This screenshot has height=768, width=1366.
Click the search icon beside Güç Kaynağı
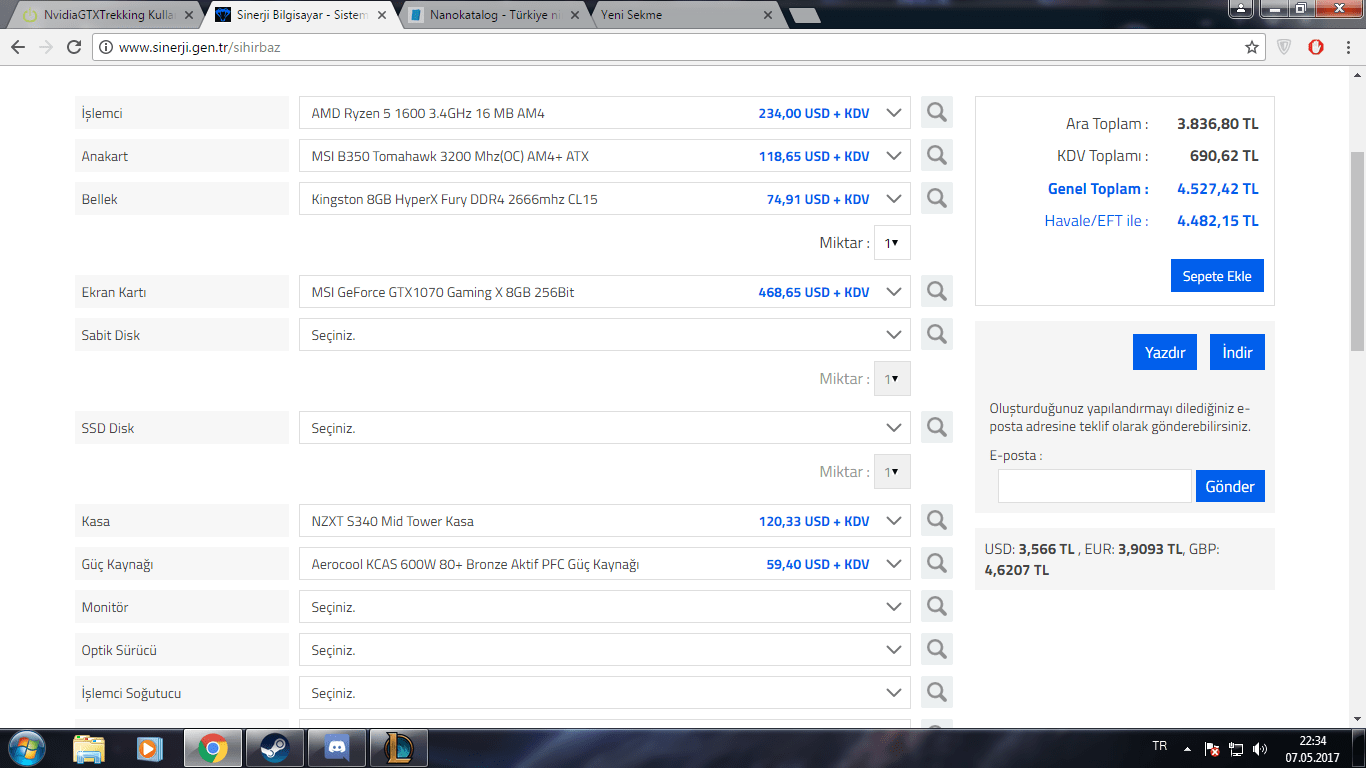(x=937, y=564)
